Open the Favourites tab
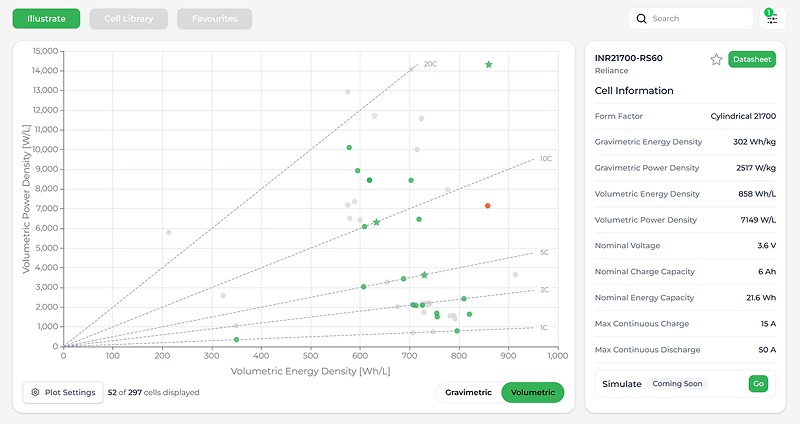 click(x=214, y=19)
